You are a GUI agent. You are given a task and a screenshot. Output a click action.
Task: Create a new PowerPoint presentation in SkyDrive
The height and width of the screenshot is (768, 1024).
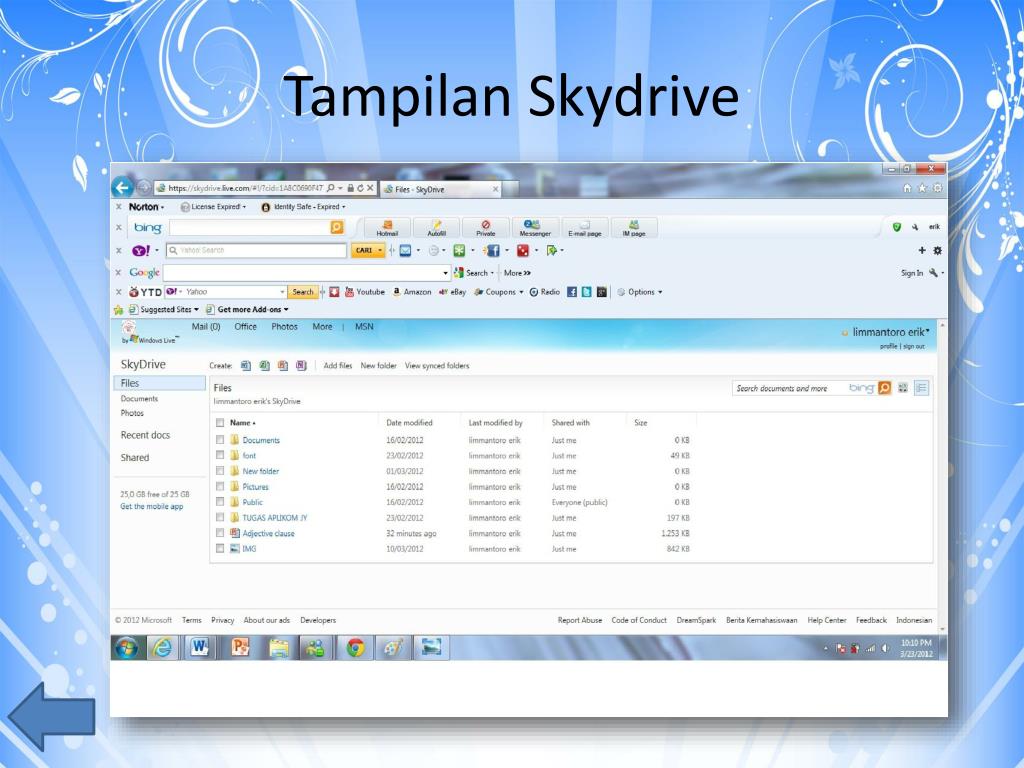coord(283,366)
